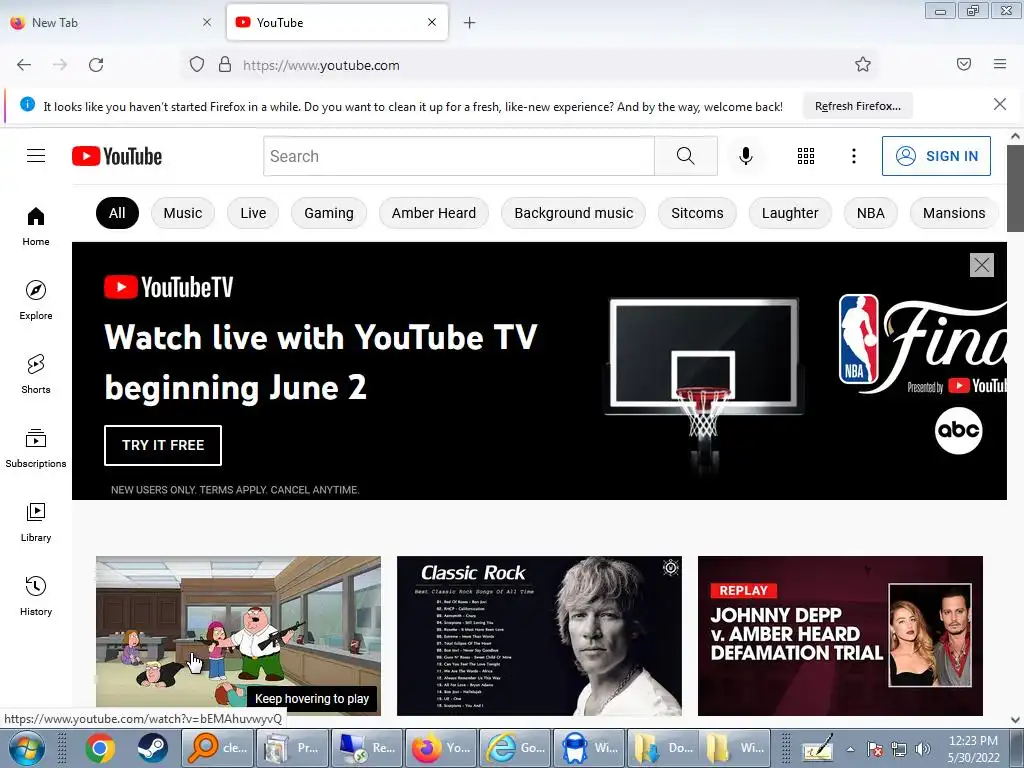Filter by Music chip
Screen dimensions: 1024x768
(x=183, y=213)
